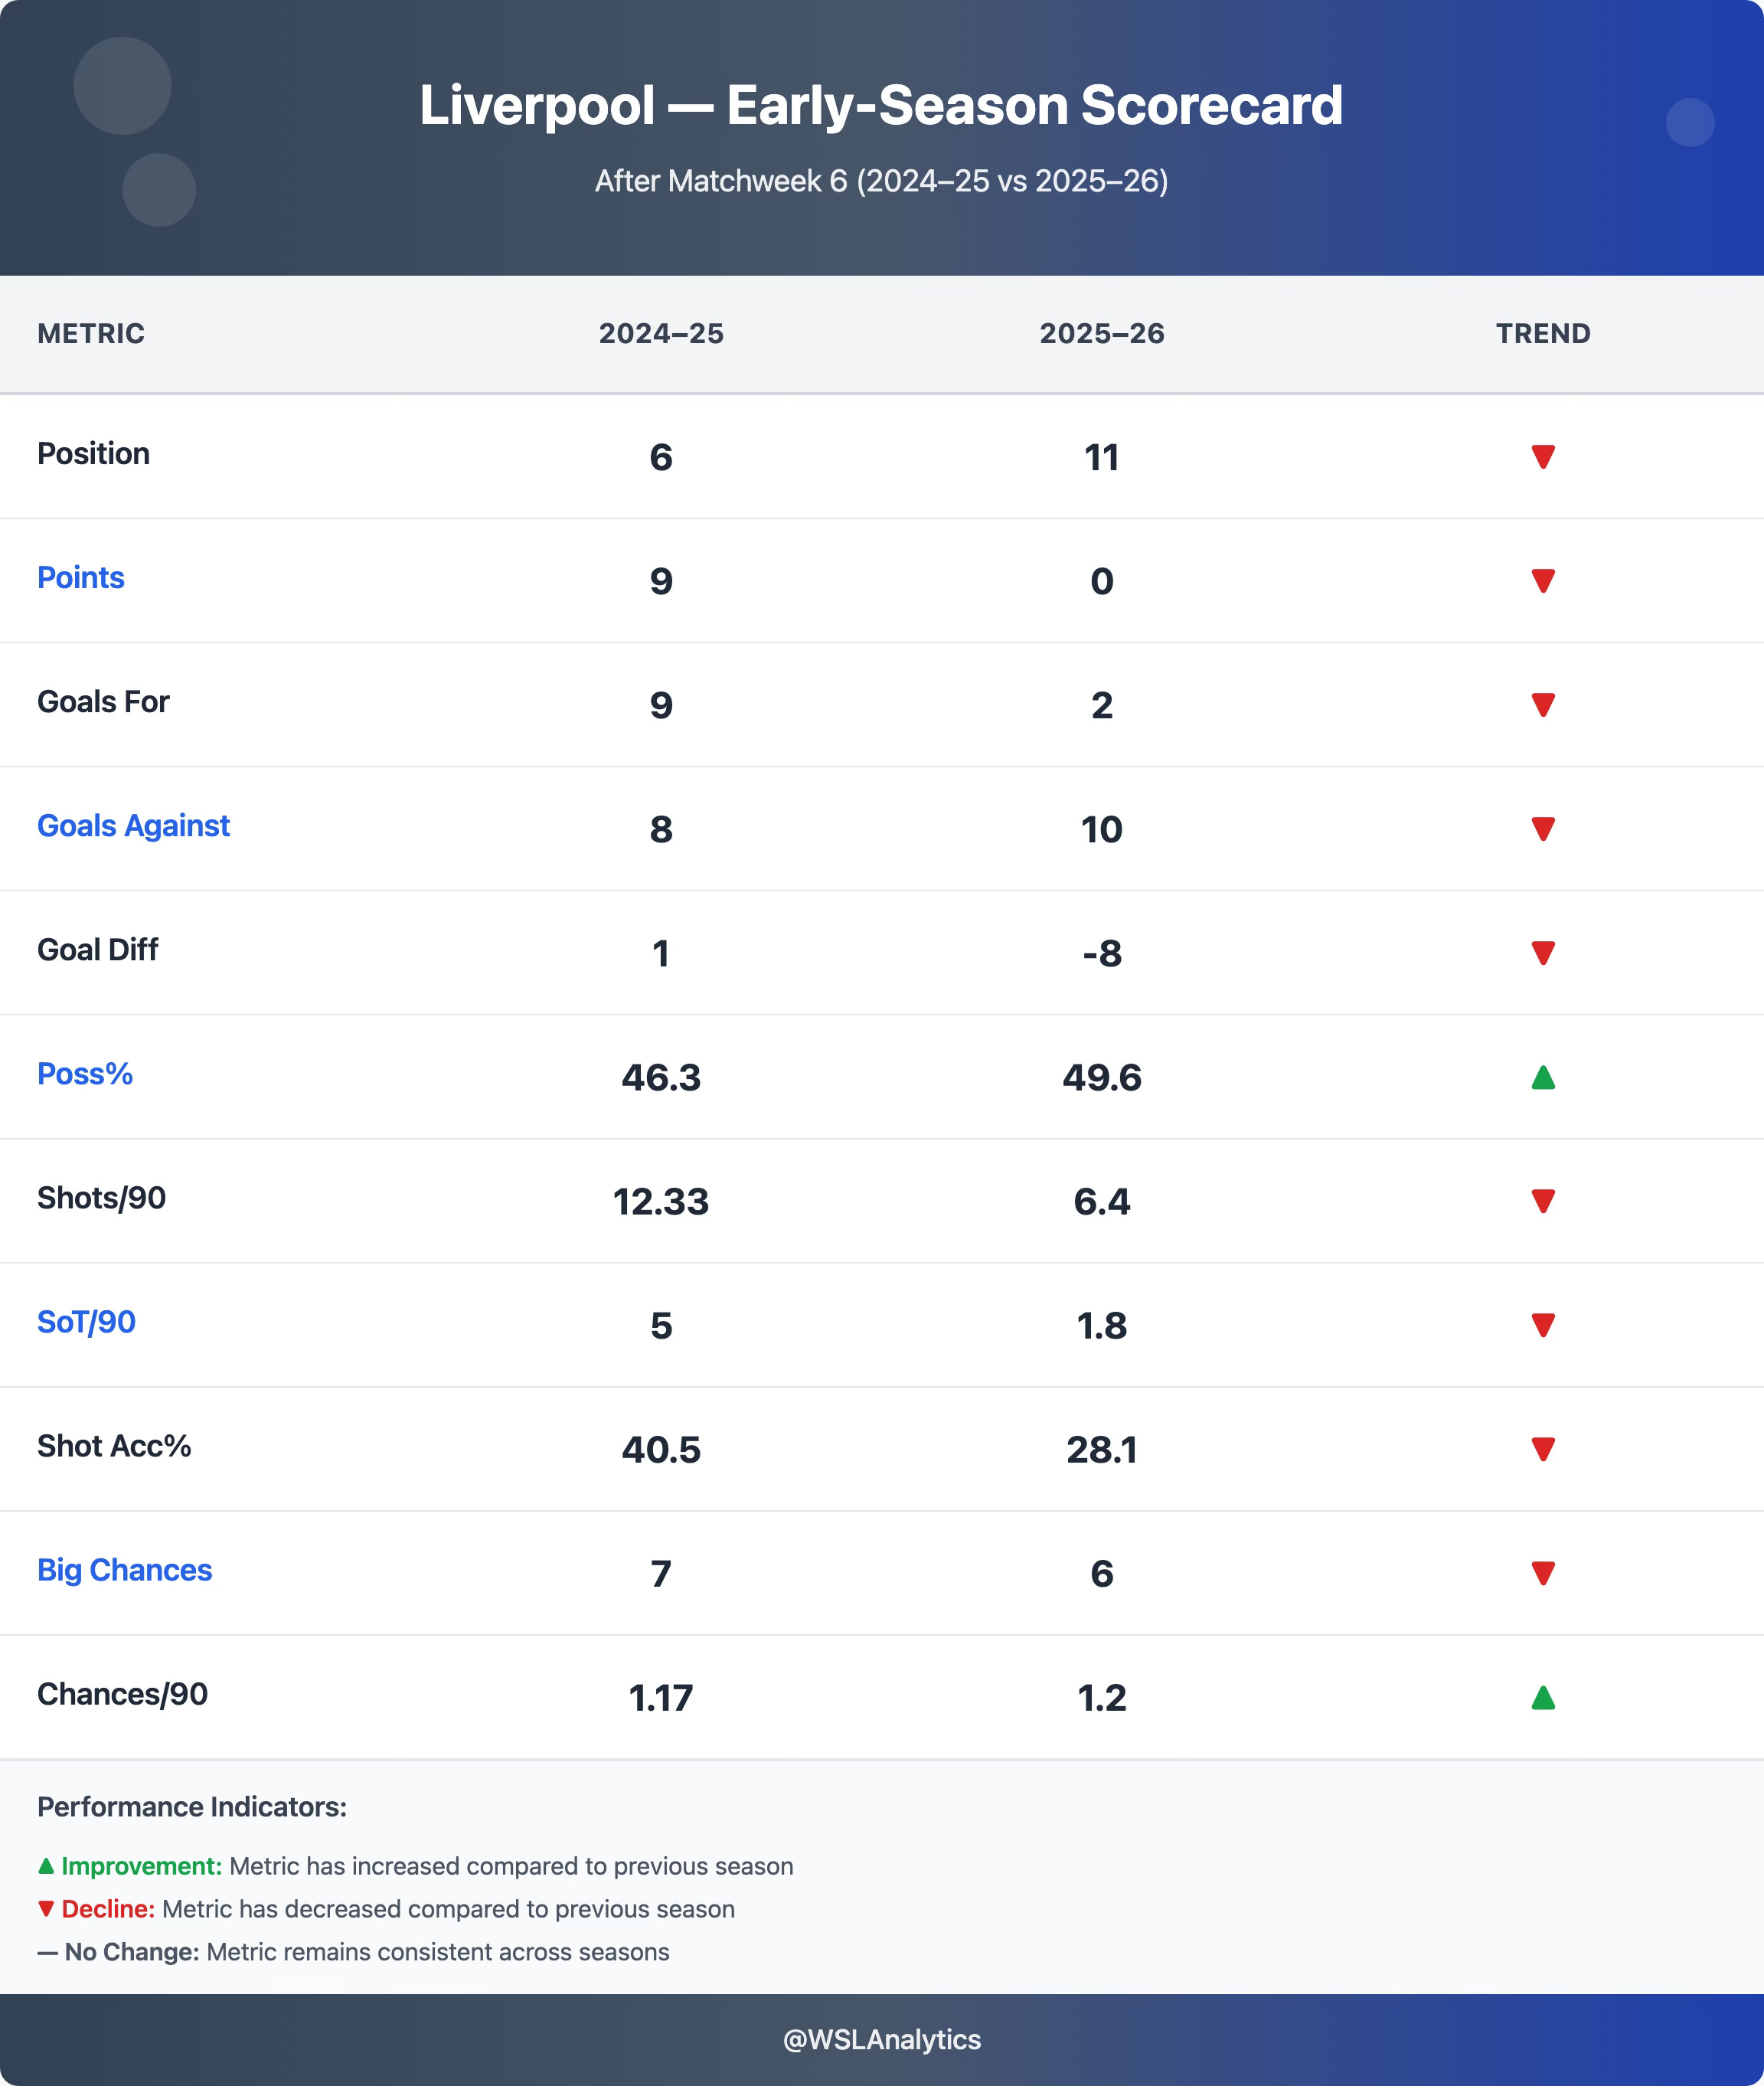This screenshot has width=1764, height=2086.
Task: Click green triangle in the Improvement legend
Action: (x=46, y=1866)
